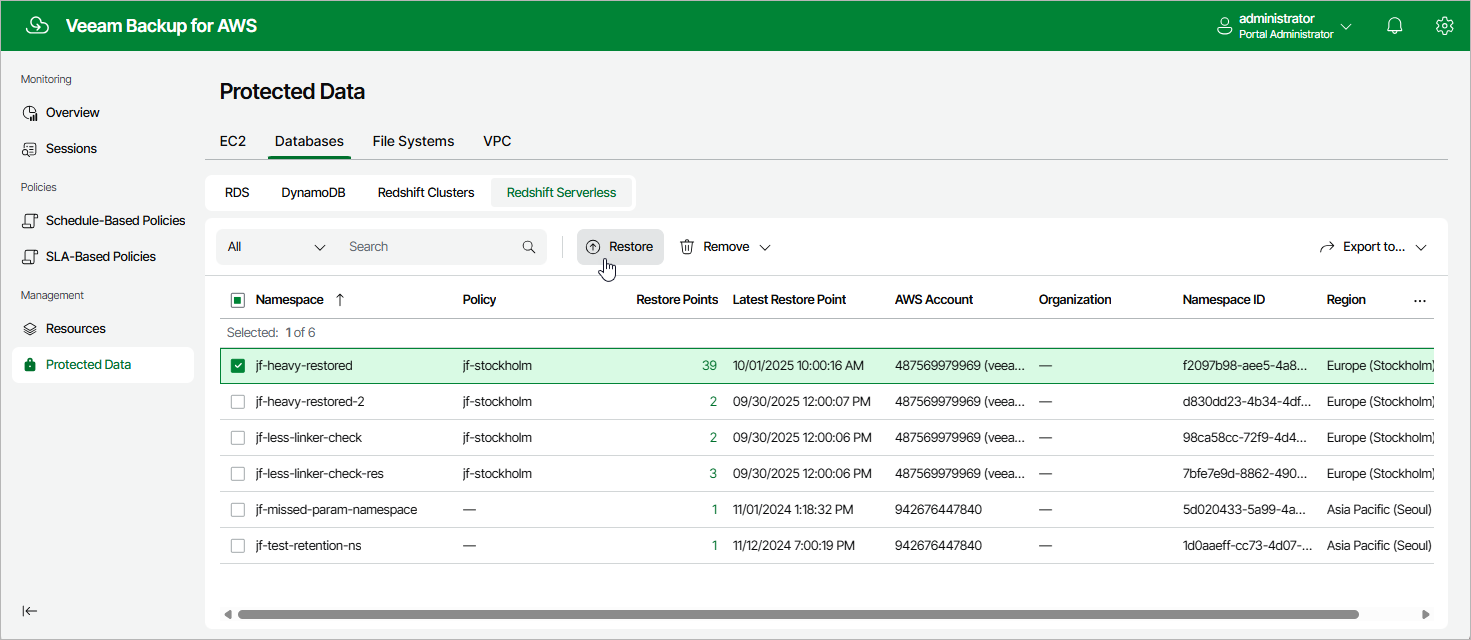Screen dimensions: 1471x640
Task: Click the AWS Account column header
Action: (934, 300)
